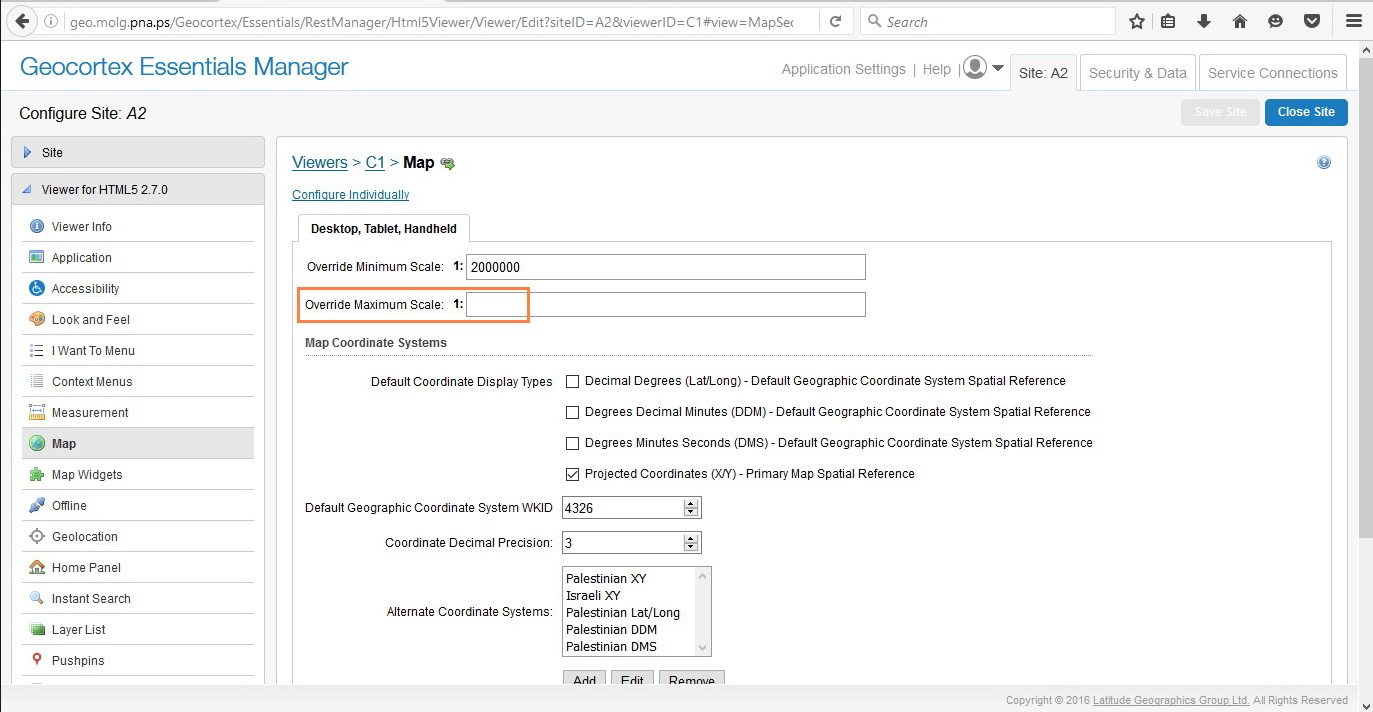Go to Viewers breadcrumb link
The width and height of the screenshot is (1373, 712).
pyautogui.click(x=320, y=162)
